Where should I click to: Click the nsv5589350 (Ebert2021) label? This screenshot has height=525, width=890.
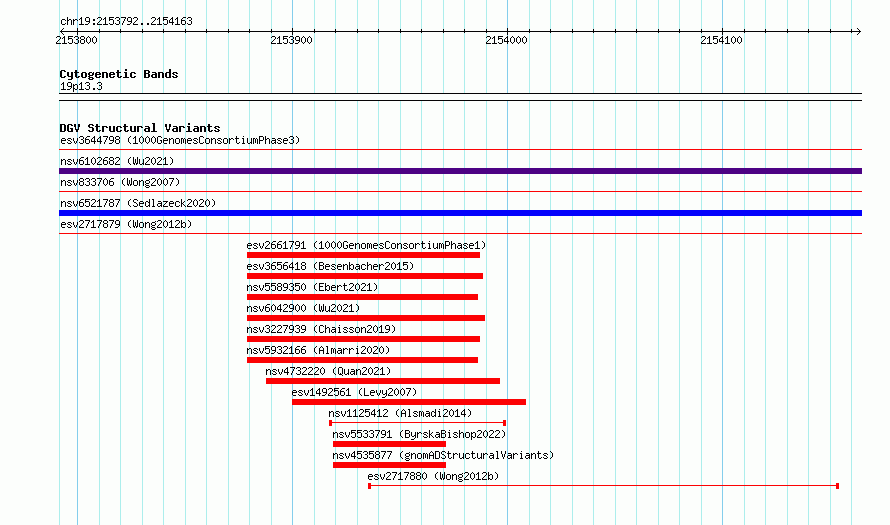[312, 287]
